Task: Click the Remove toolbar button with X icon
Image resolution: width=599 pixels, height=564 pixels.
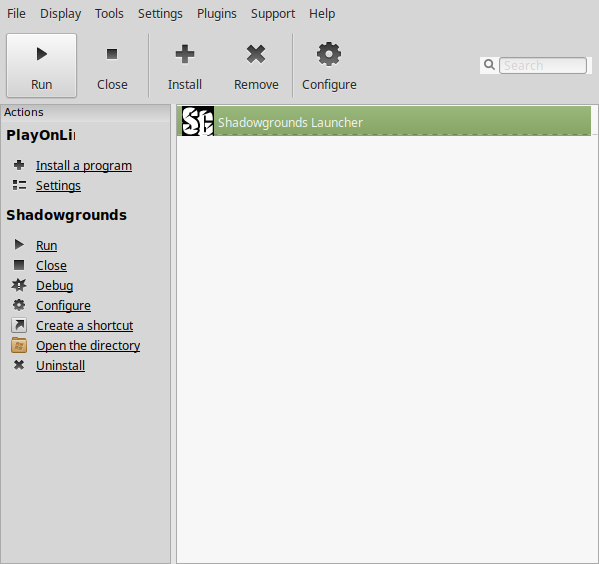Action: (256, 65)
